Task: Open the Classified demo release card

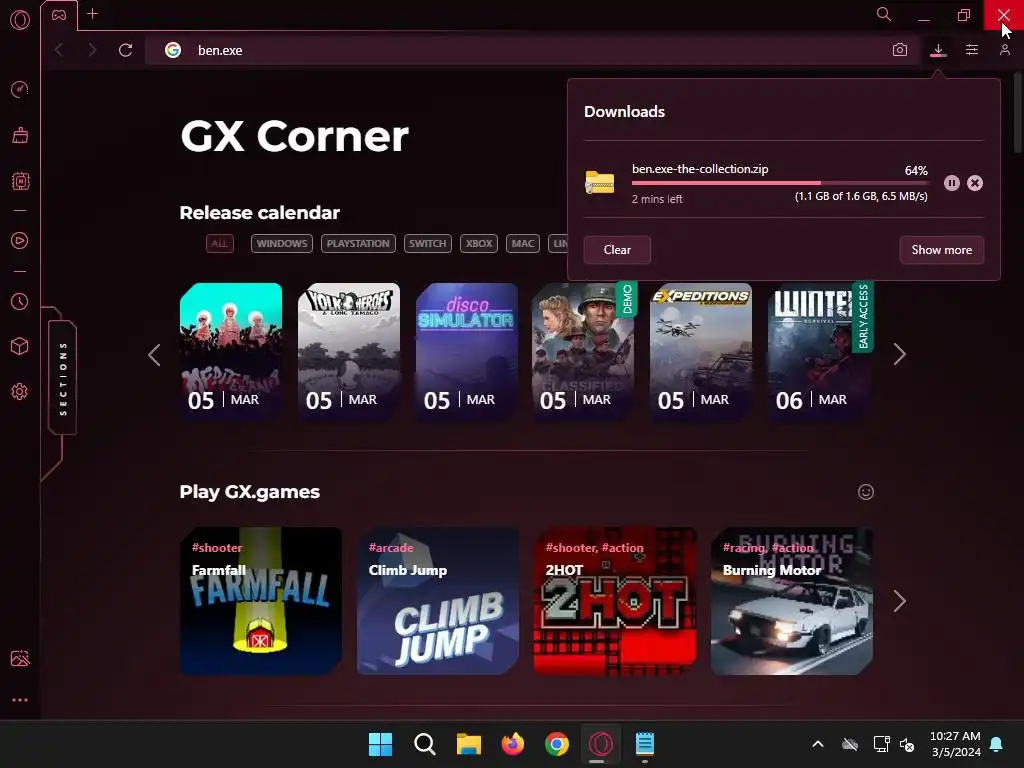Action: click(583, 351)
